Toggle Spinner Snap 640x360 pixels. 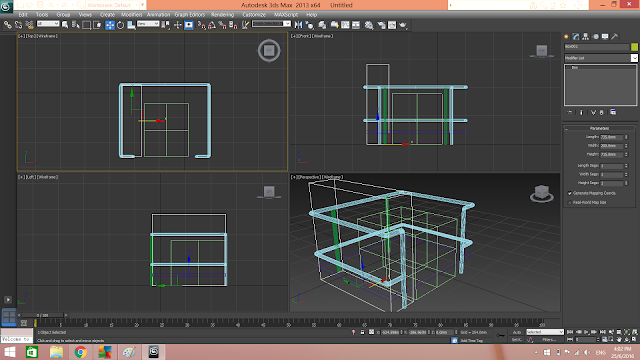pos(233,25)
